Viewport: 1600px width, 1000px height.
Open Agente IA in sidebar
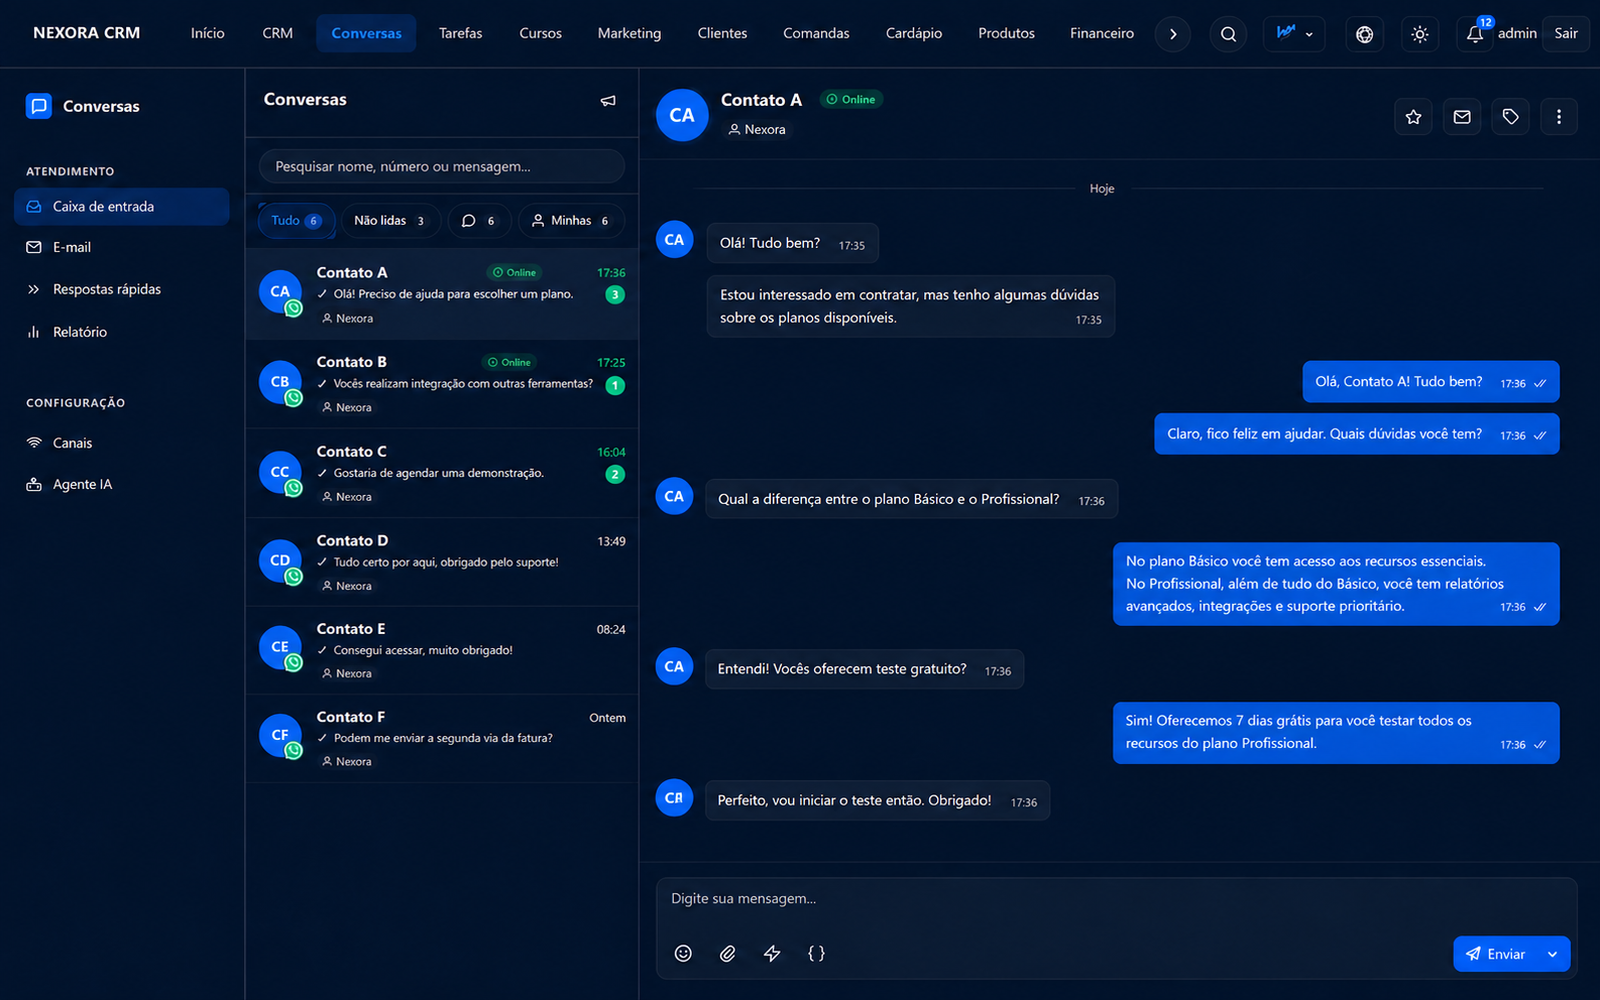[122, 485]
